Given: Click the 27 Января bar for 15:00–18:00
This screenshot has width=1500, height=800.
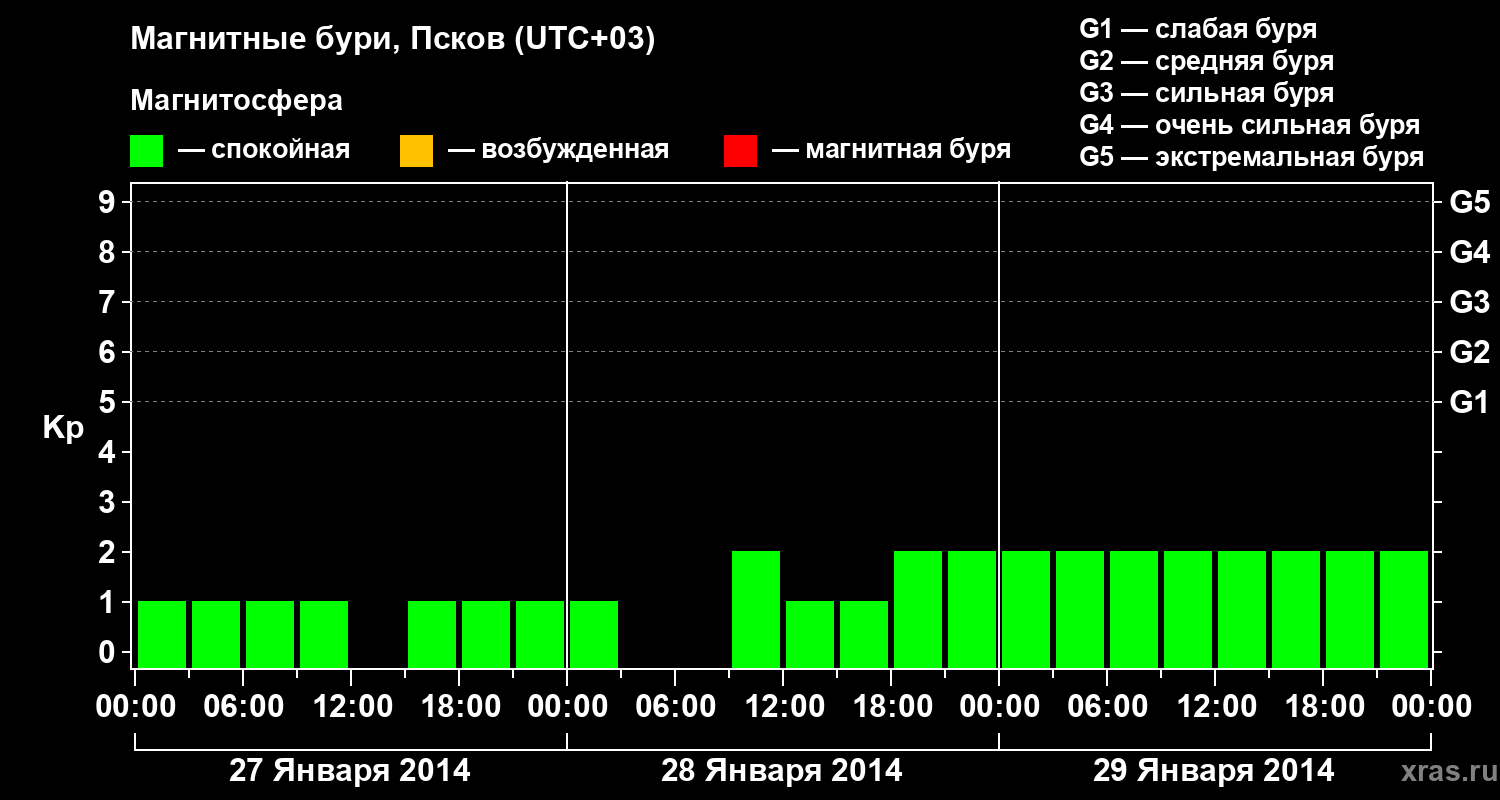Looking at the screenshot, I should click(x=432, y=634).
